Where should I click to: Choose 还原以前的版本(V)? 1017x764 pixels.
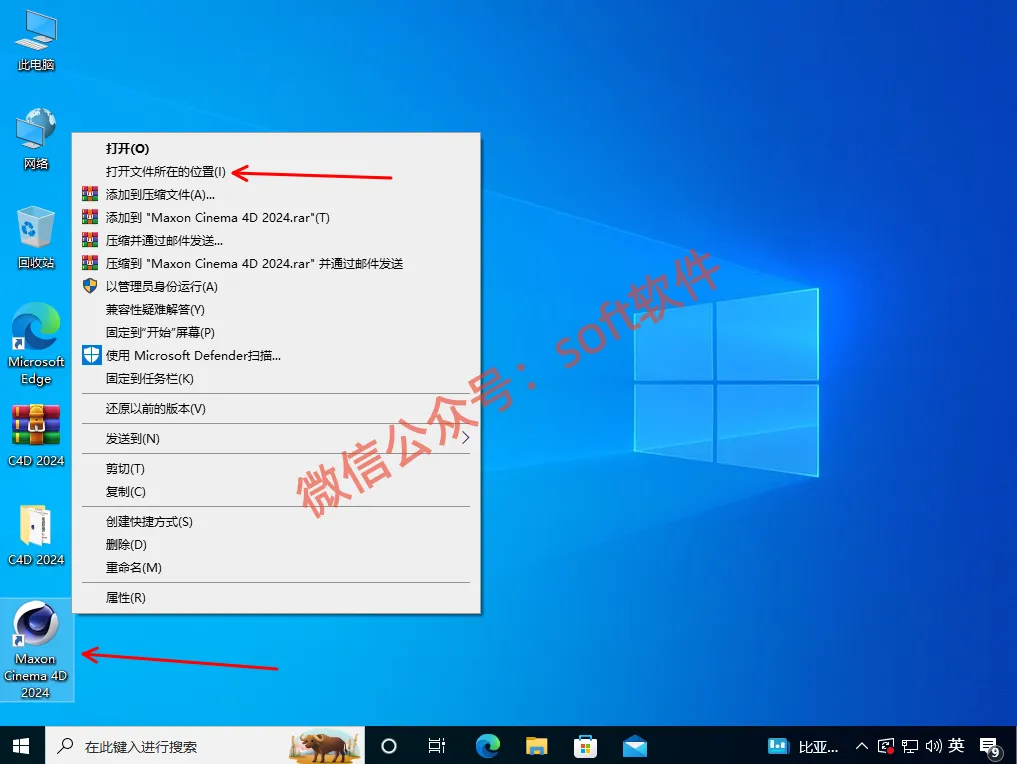click(x=276, y=409)
